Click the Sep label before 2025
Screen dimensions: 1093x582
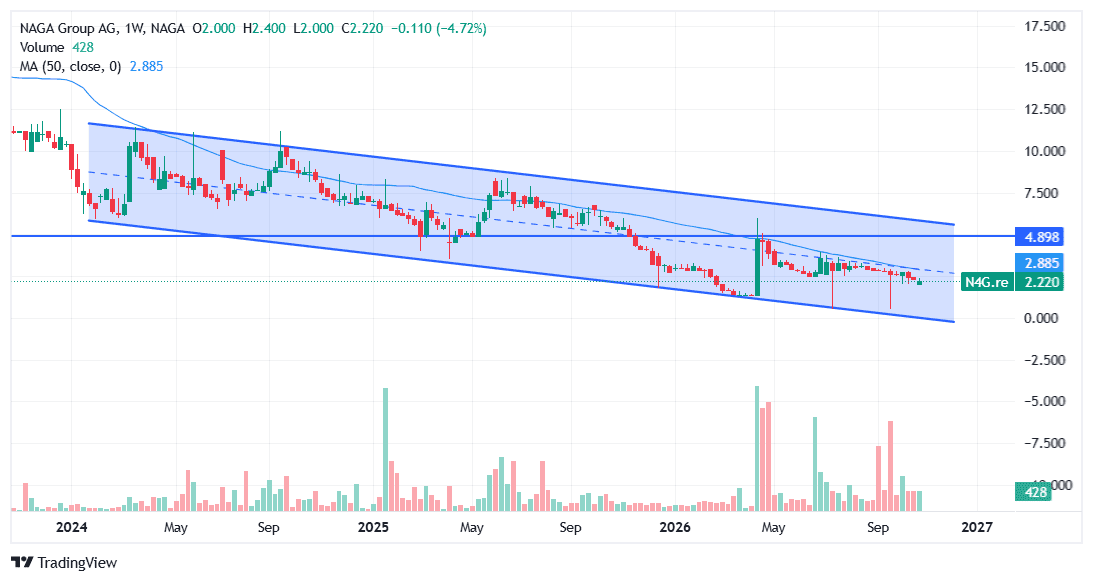point(268,528)
